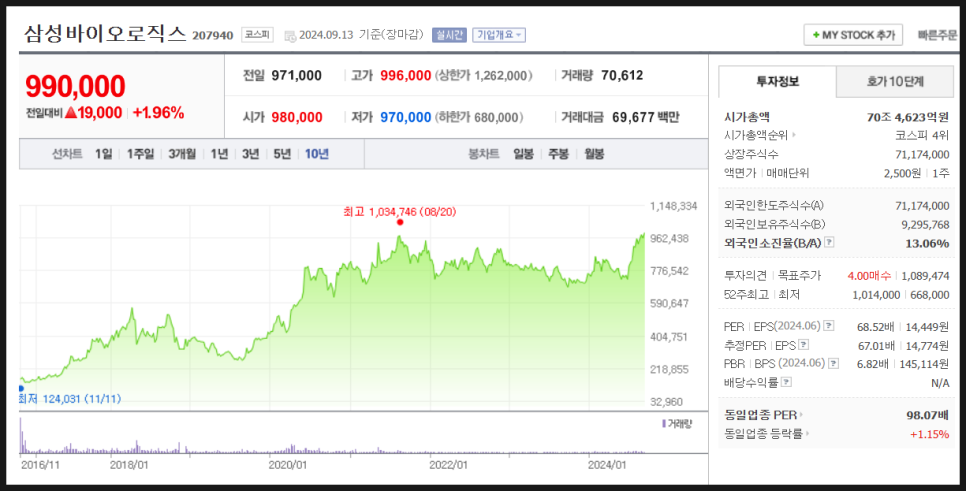Click the 52-week high 1,014,000
Screen dimensions: 966x491
[876, 295]
